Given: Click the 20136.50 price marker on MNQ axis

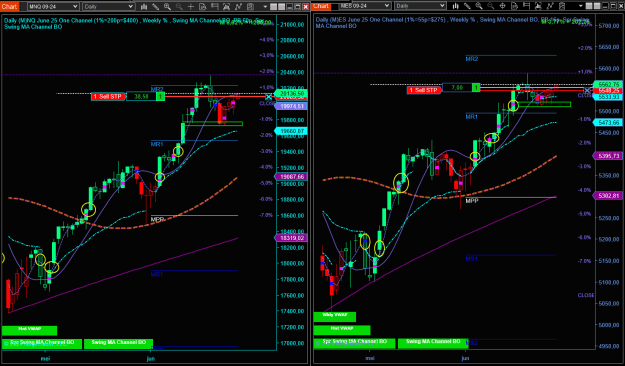Looking at the screenshot, I should [291, 93].
